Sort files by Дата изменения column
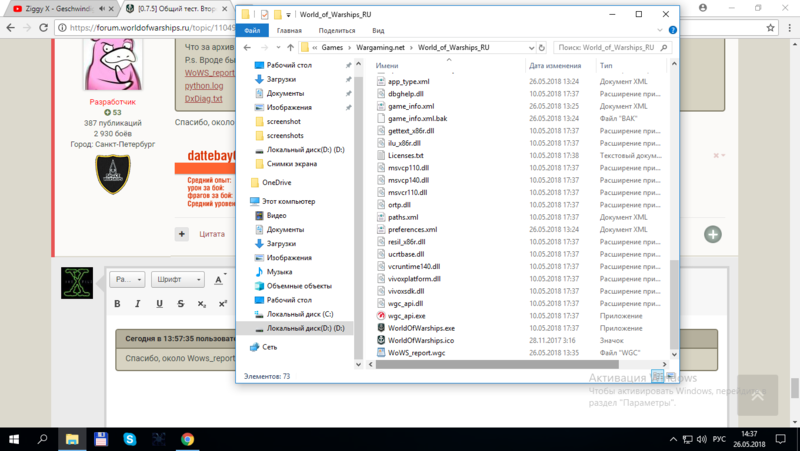 coord(555,65)
